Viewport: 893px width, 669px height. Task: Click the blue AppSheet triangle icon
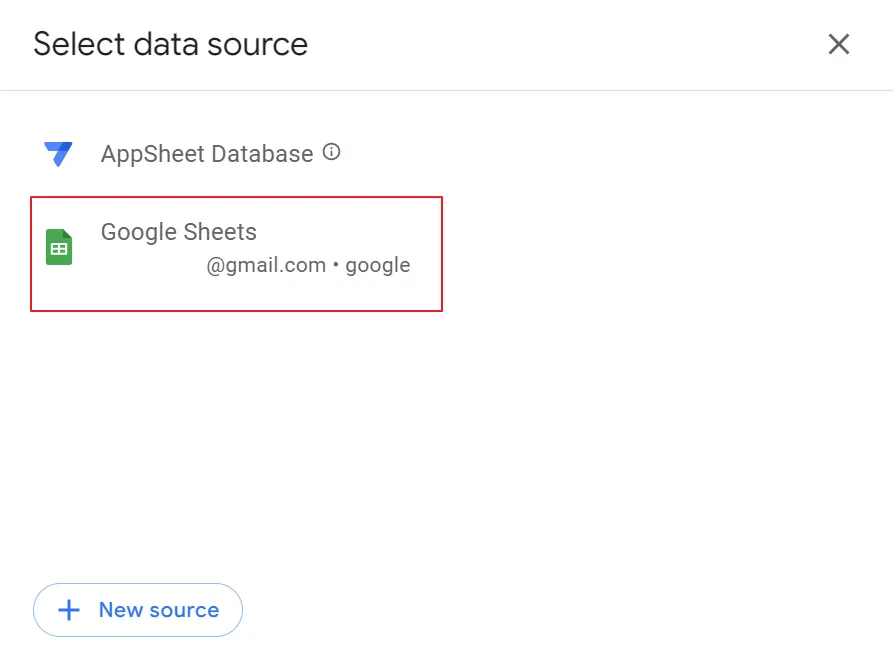tap(58, 154)
